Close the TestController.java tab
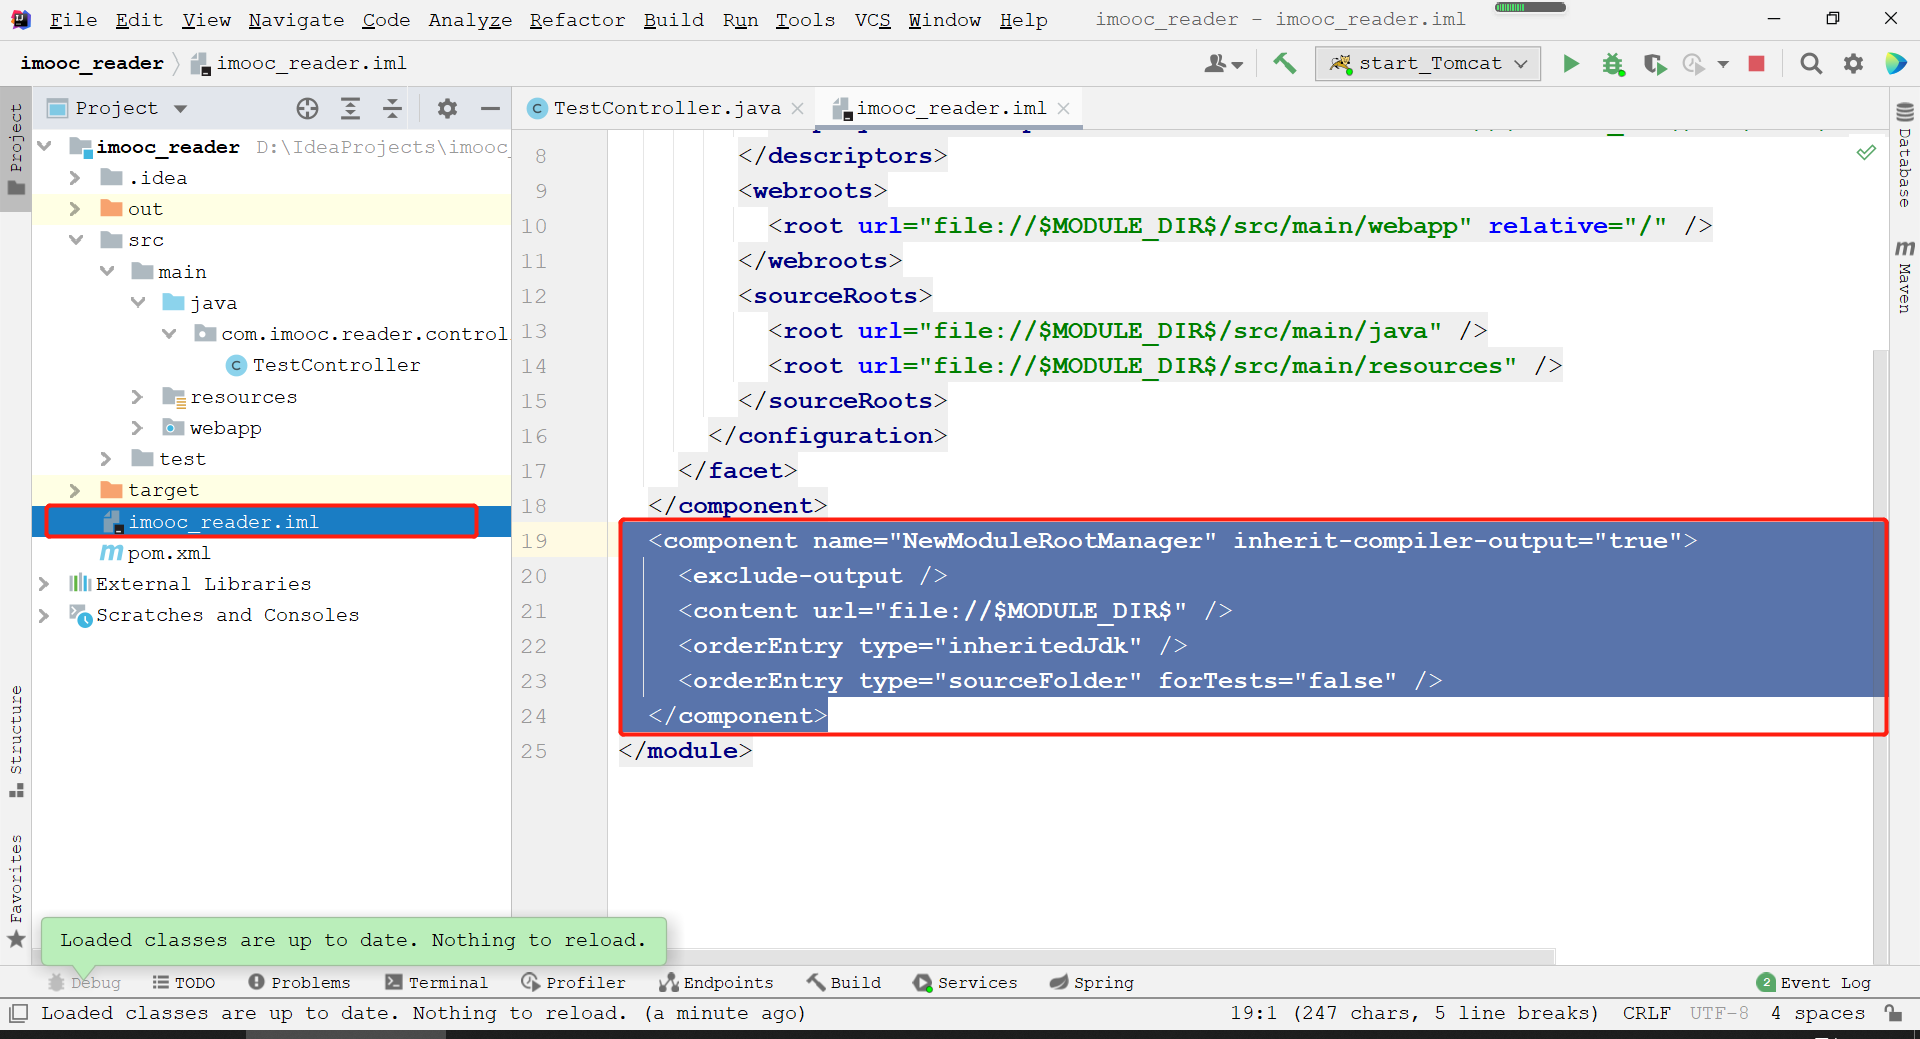1920x1039 pixels. point(797,108)
